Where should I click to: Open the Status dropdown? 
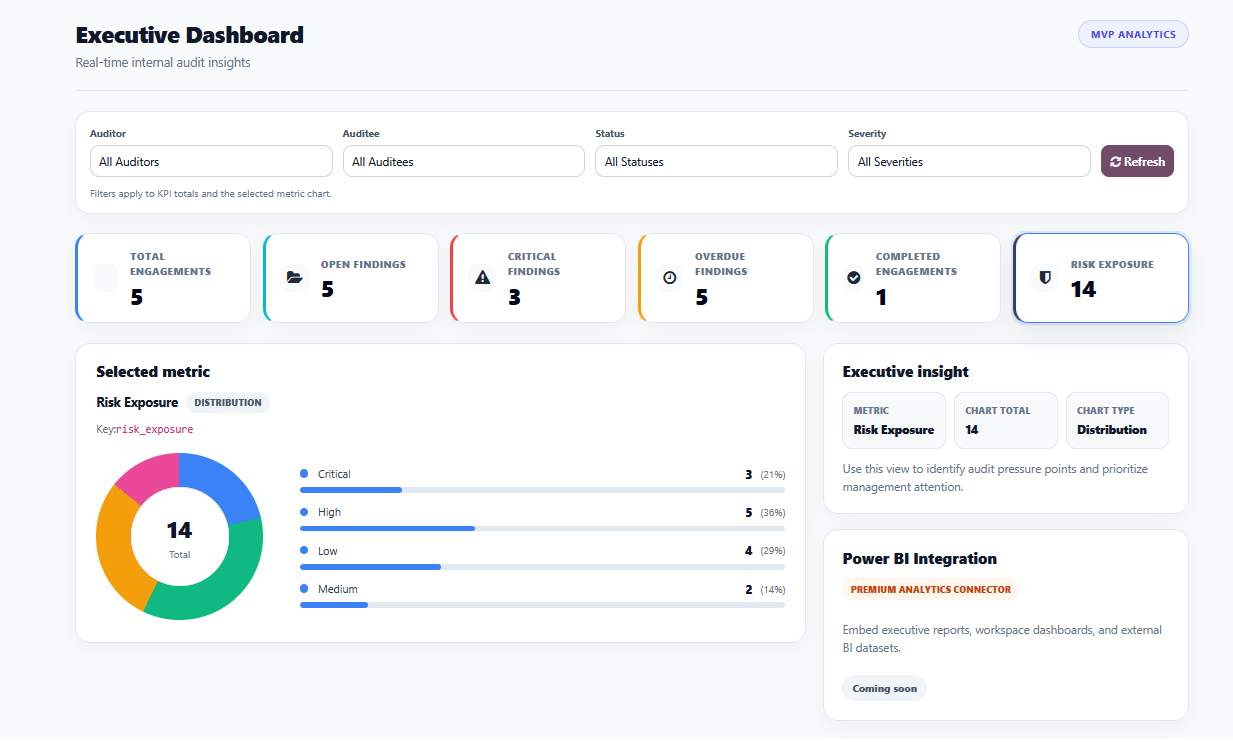coord(716,161)
